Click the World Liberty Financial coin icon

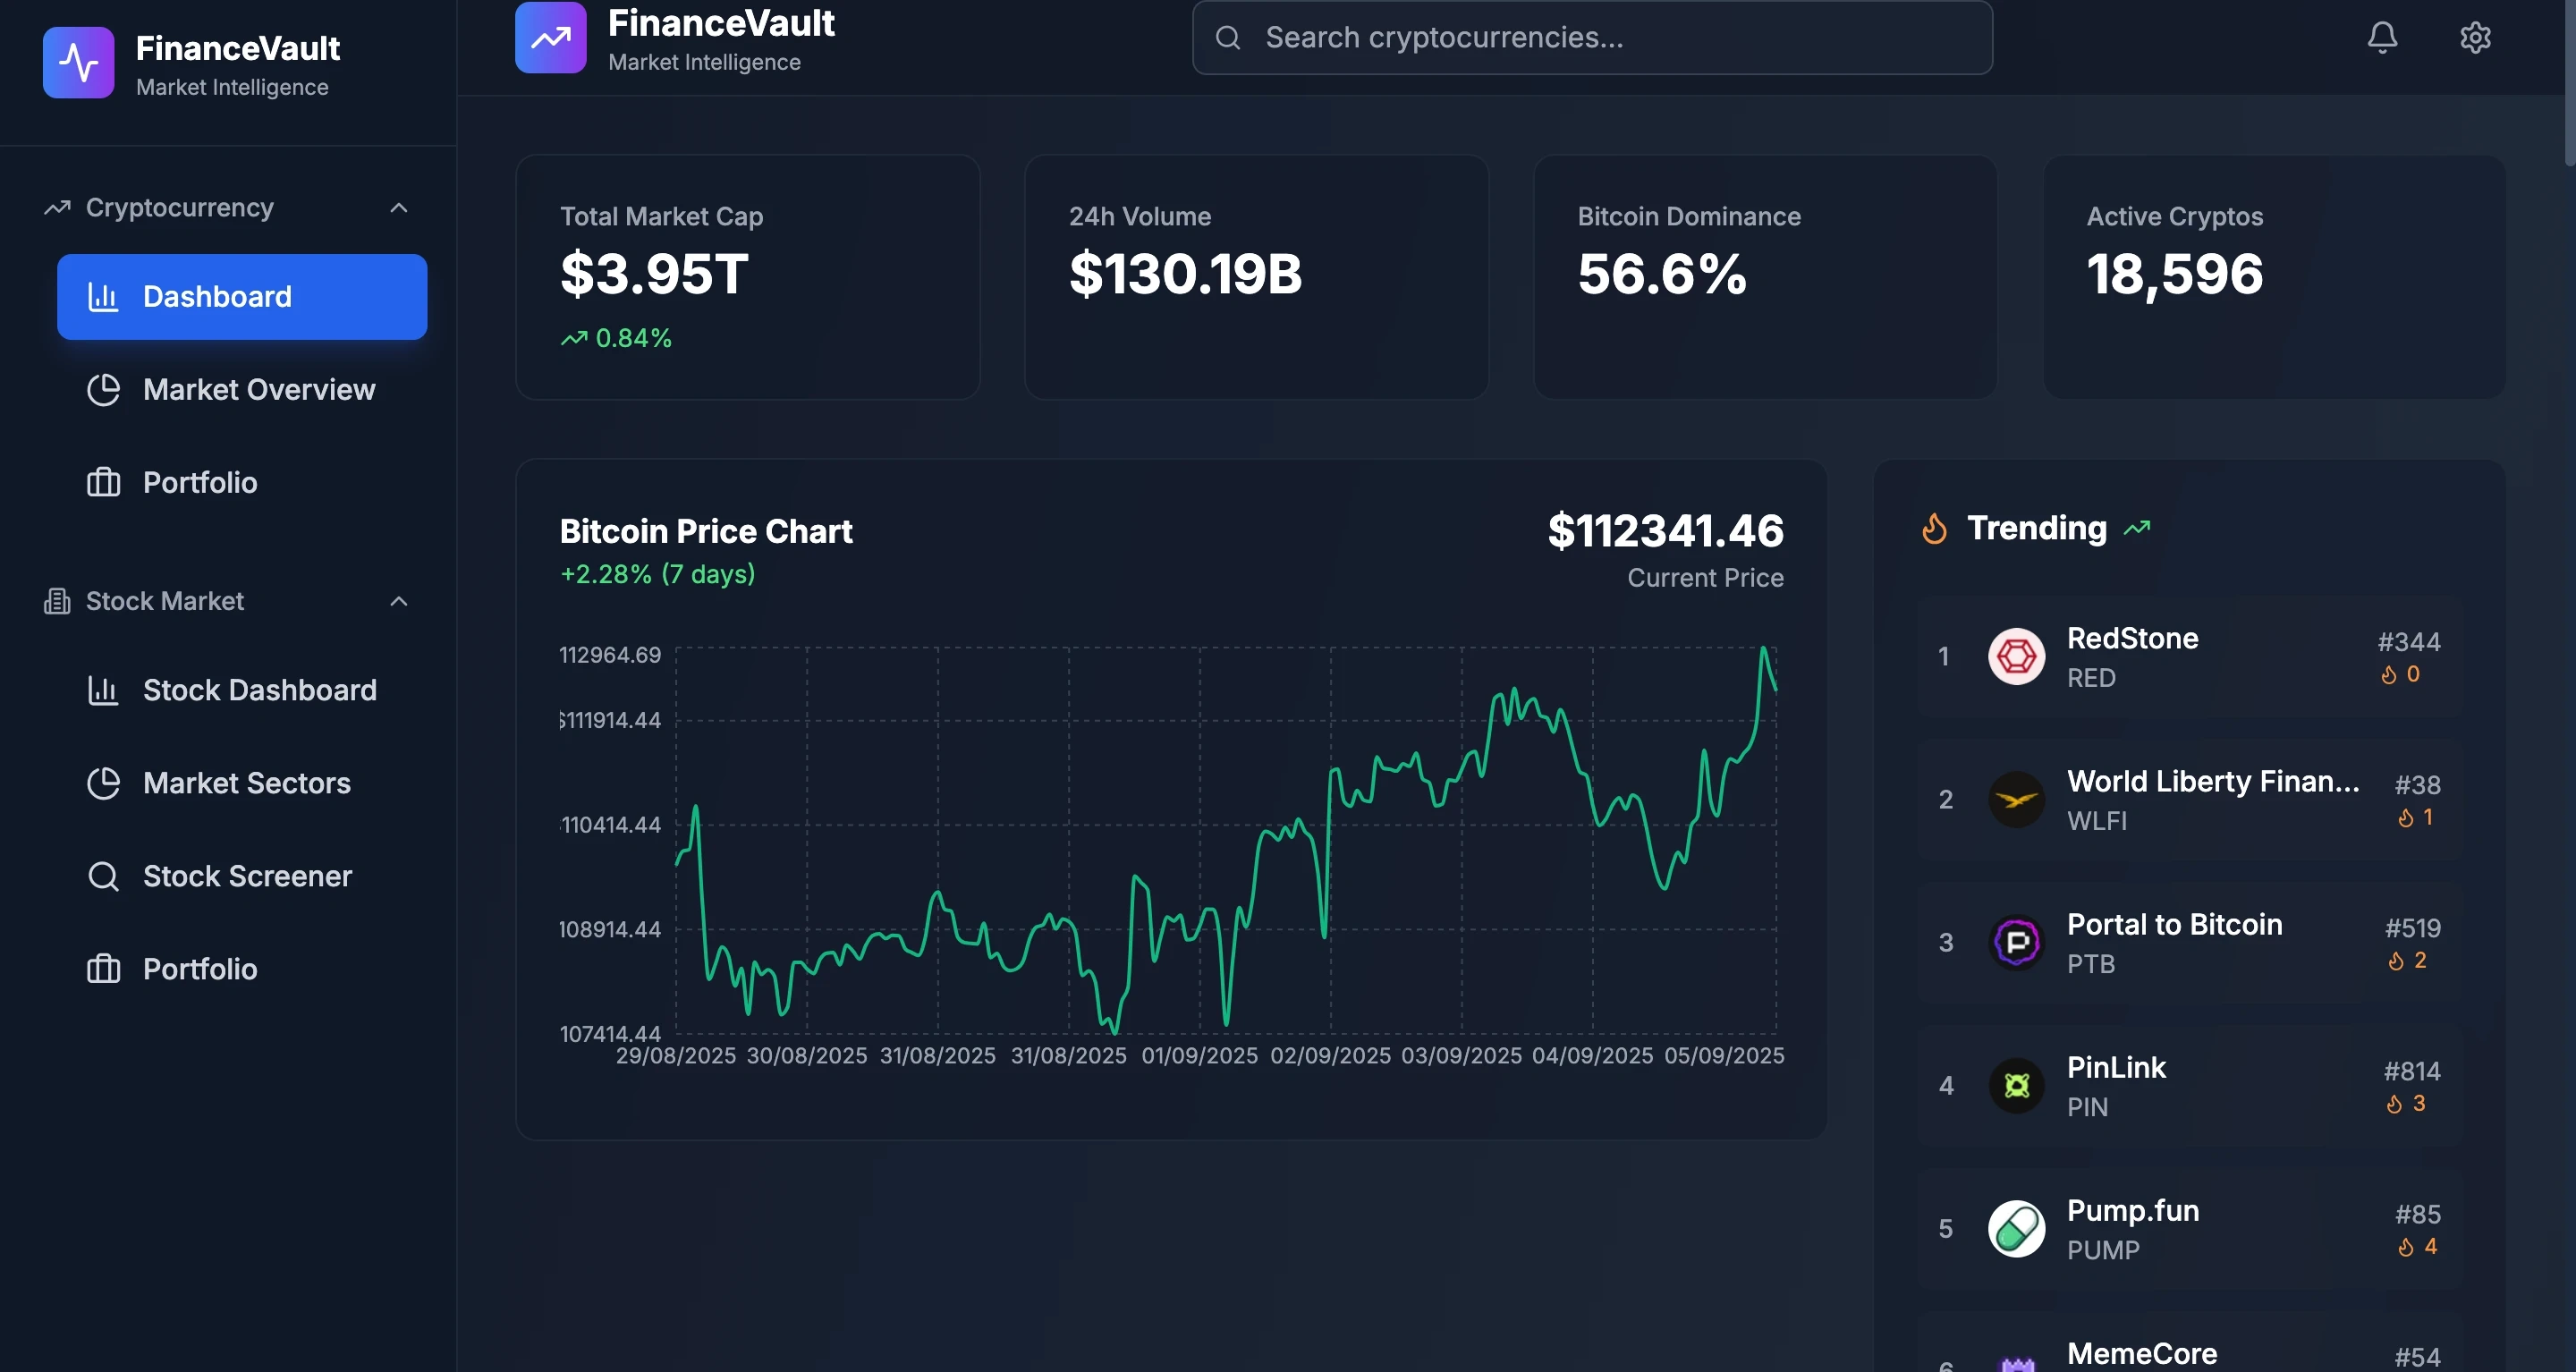tap(2016, 800)
